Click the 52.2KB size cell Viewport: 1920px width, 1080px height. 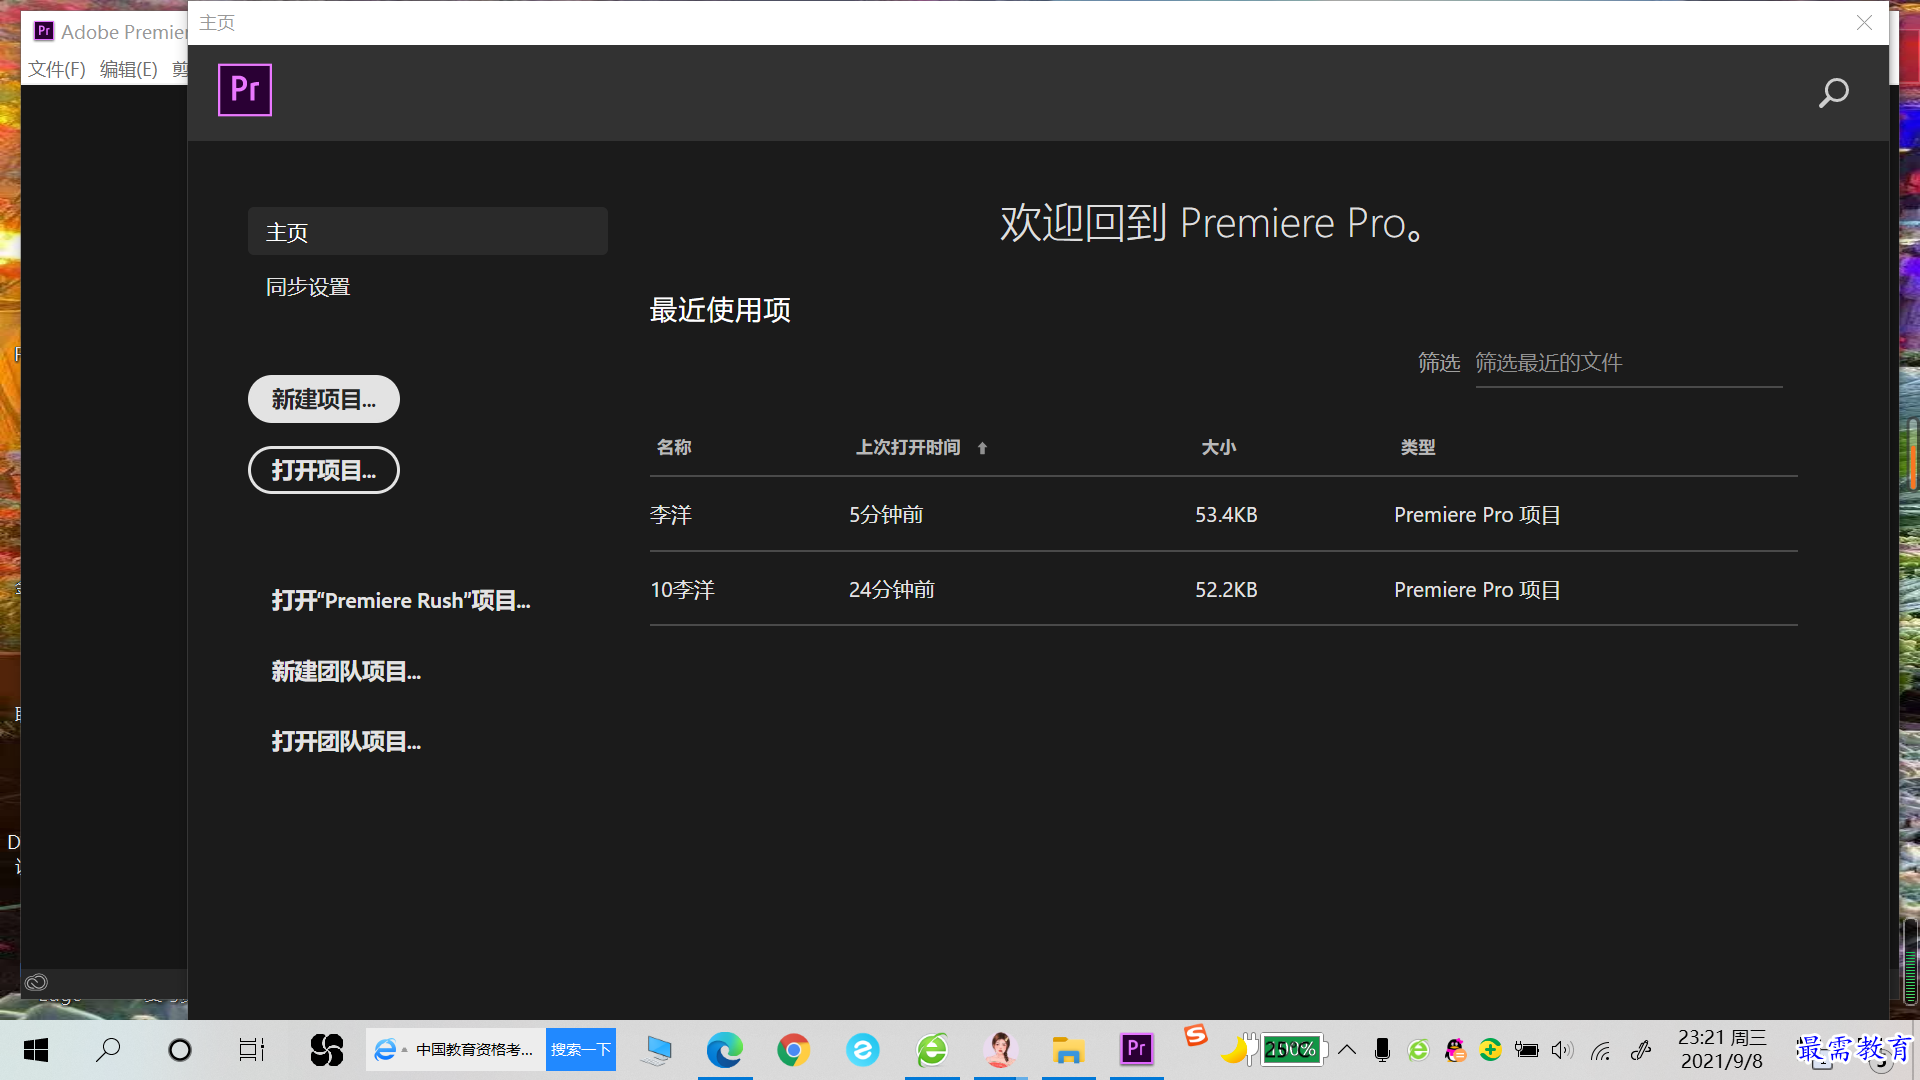(1226, 590)
